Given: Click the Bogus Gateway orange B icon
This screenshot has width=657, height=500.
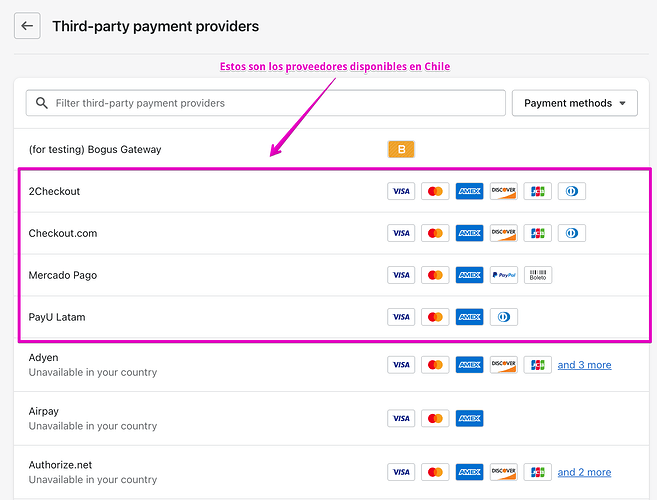Looking at the screenshot, I should point(401,150).
